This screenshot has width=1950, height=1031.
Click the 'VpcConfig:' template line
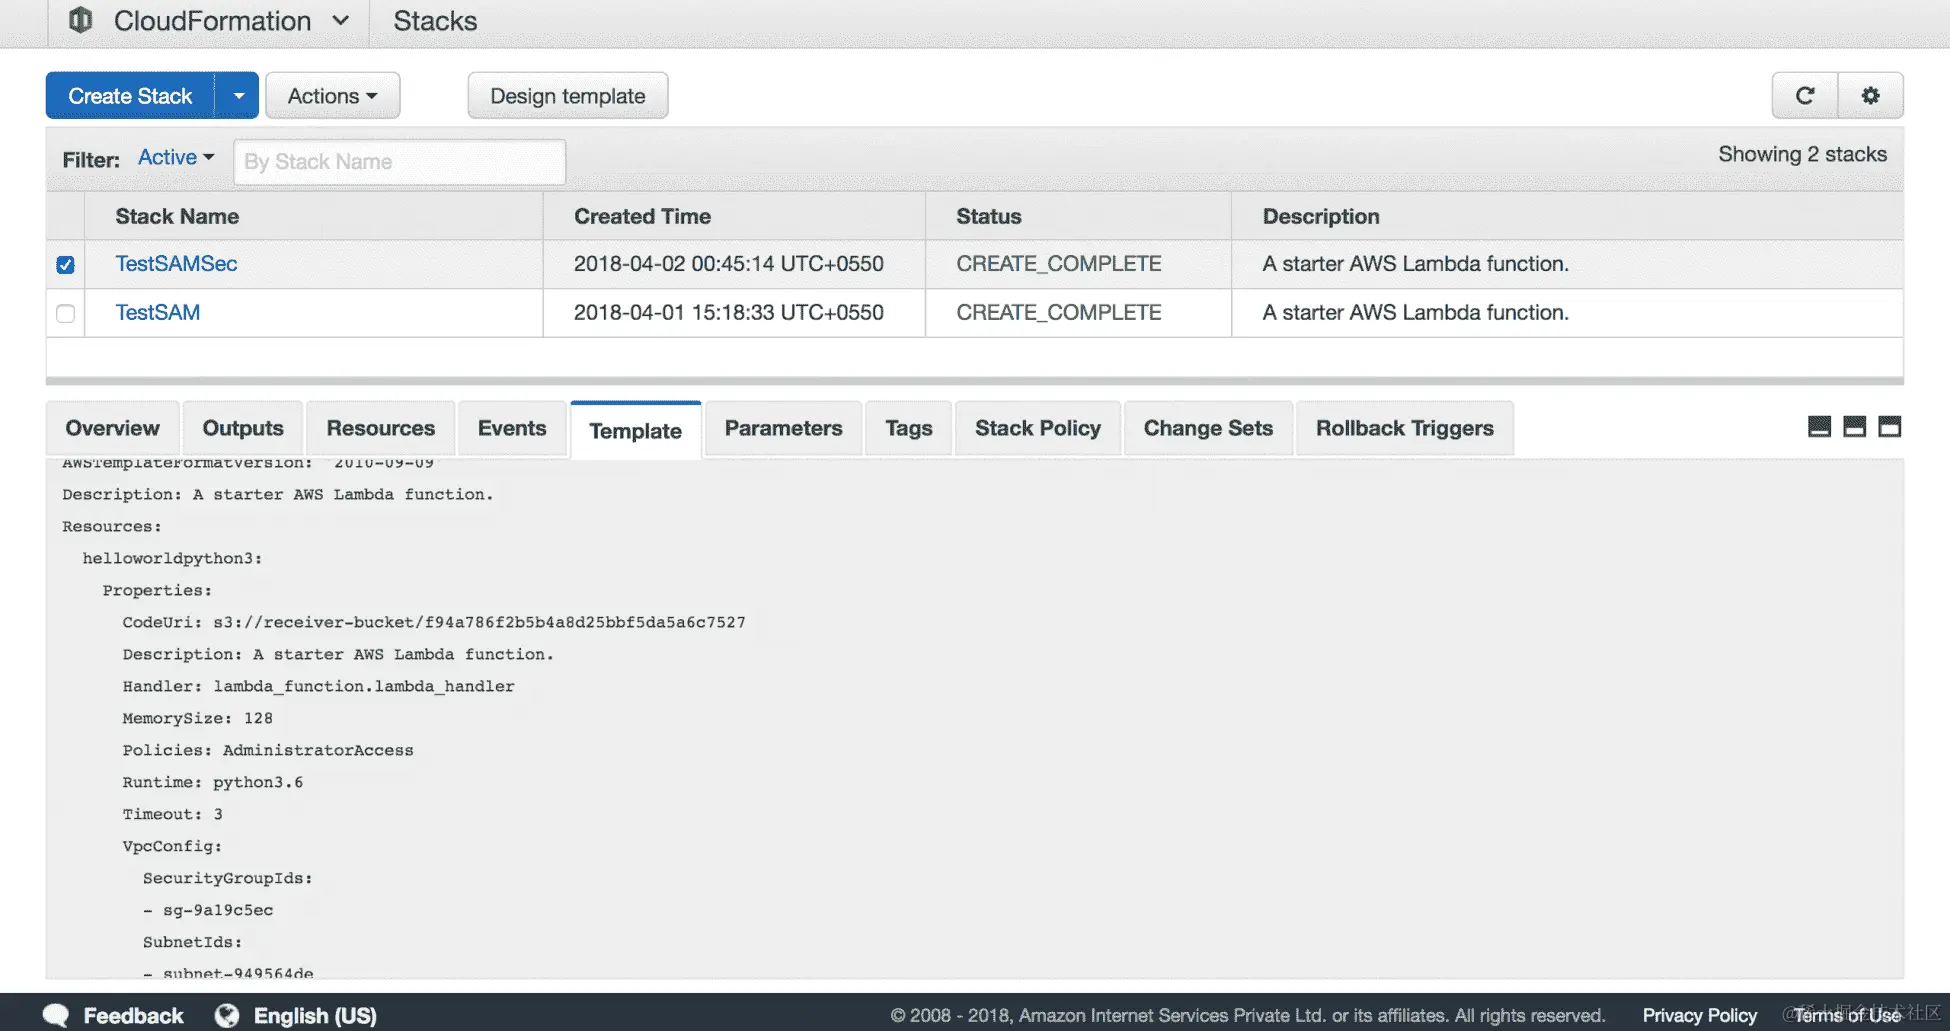point(172,846)
